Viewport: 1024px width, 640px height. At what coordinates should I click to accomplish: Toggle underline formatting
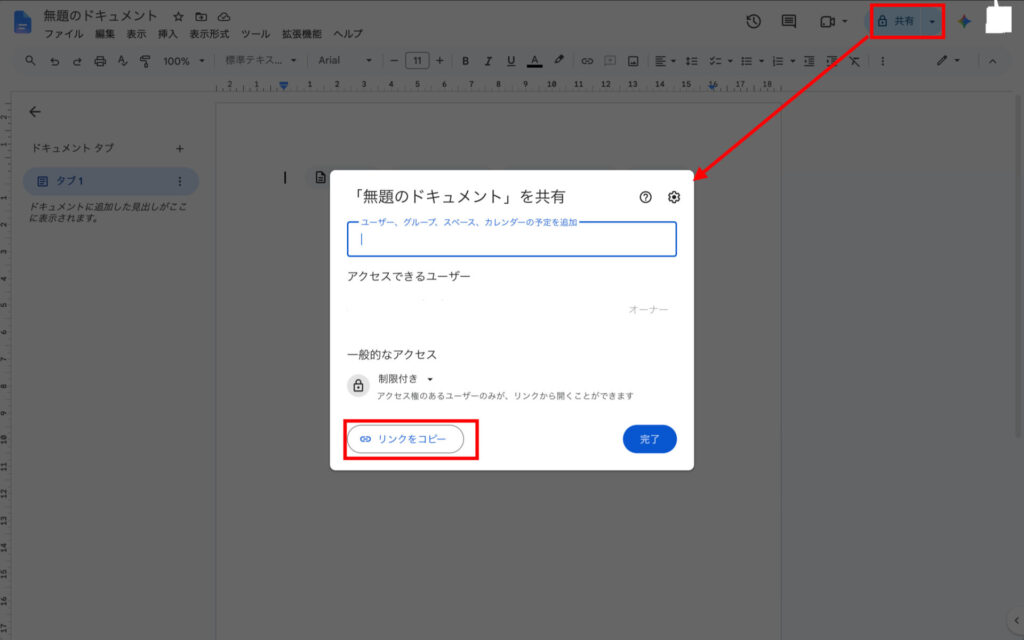[511, 61]
